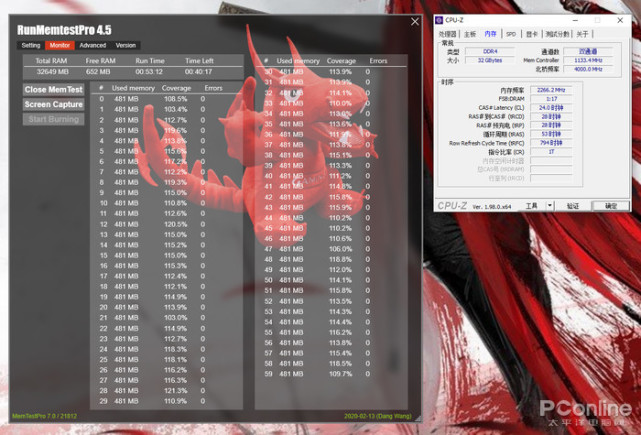The height and width of the screenshot is (435, 641).
Task: Minimize the CPU-Z window
Action: (x=575, y=20)
